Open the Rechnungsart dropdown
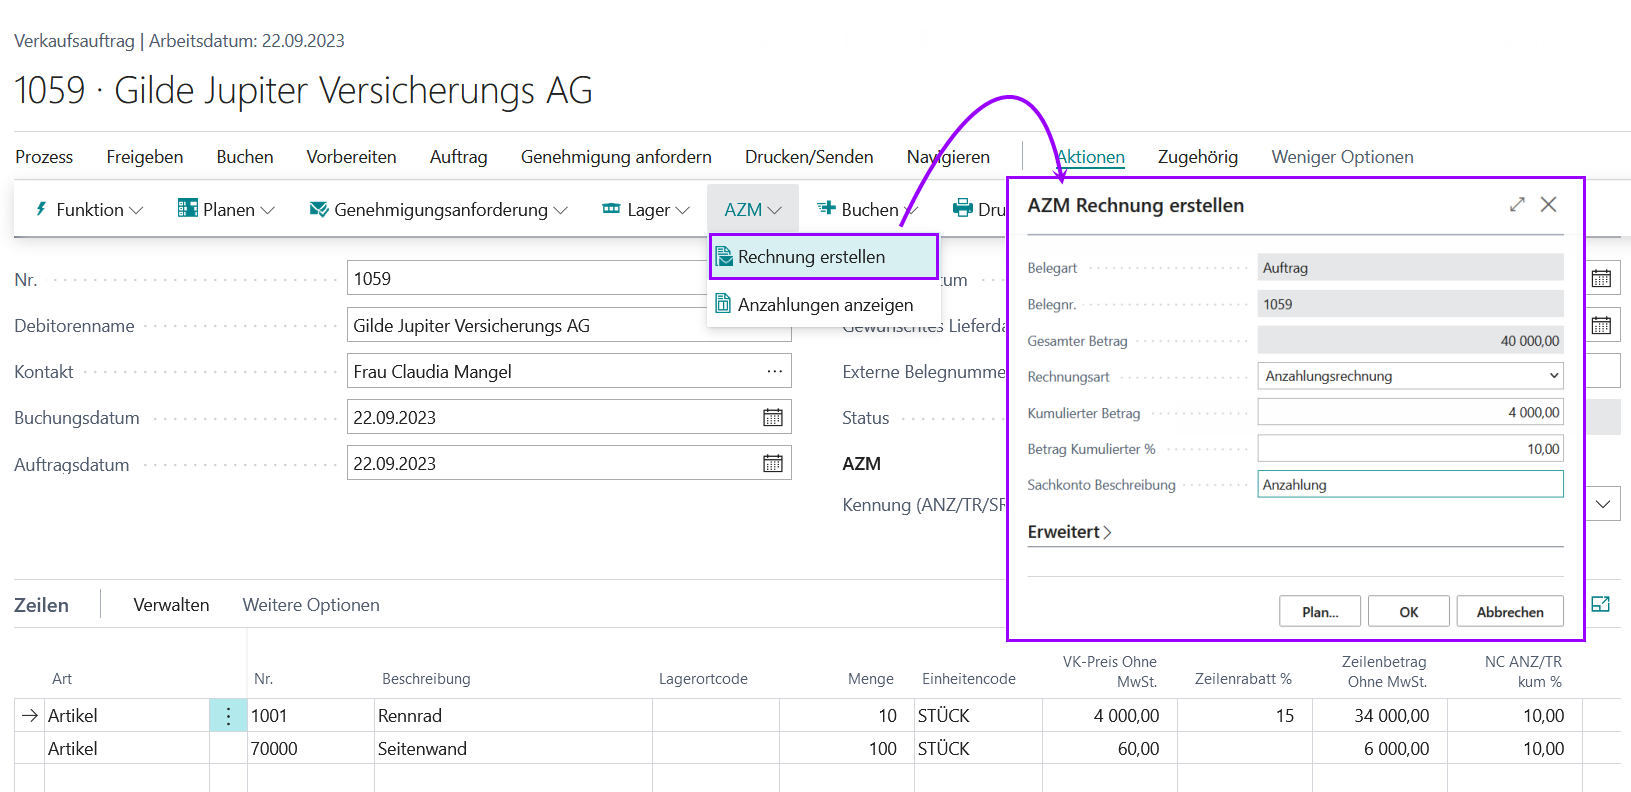The image size is (1631, 792). click(1409, 376)
